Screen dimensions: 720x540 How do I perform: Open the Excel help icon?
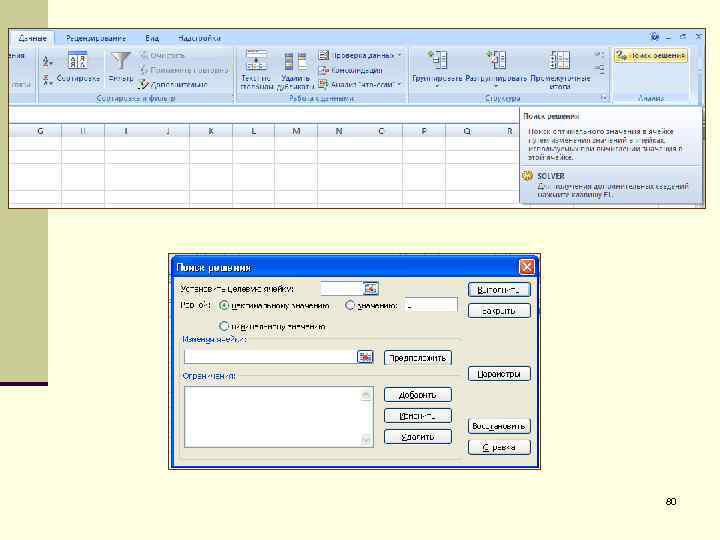click(654, 37)
